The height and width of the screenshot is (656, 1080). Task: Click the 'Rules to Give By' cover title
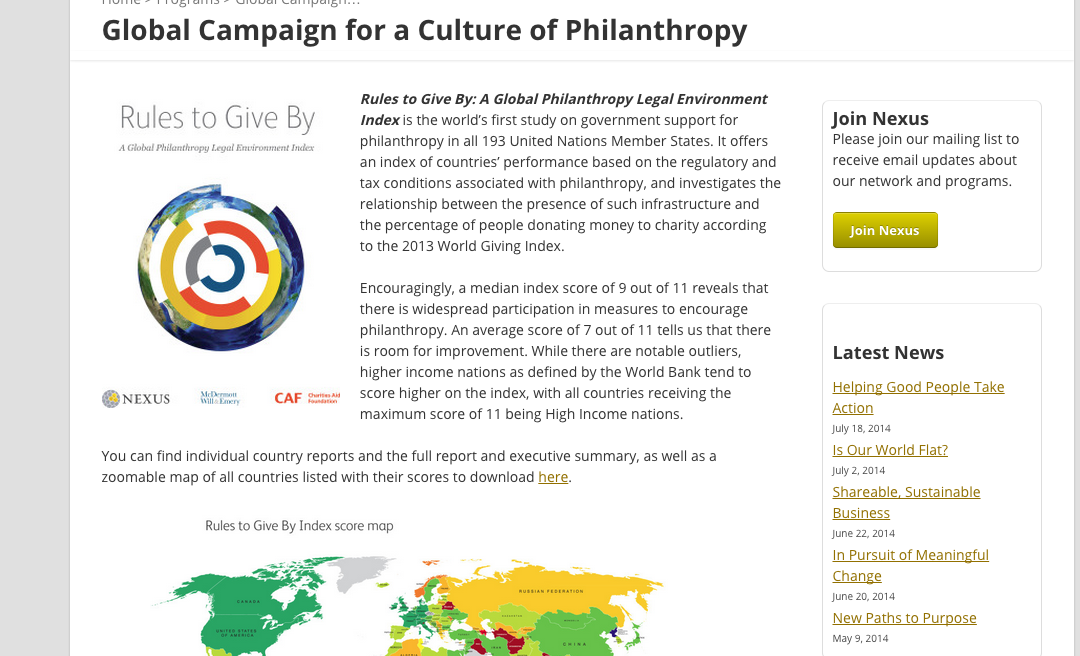point(217,118)
